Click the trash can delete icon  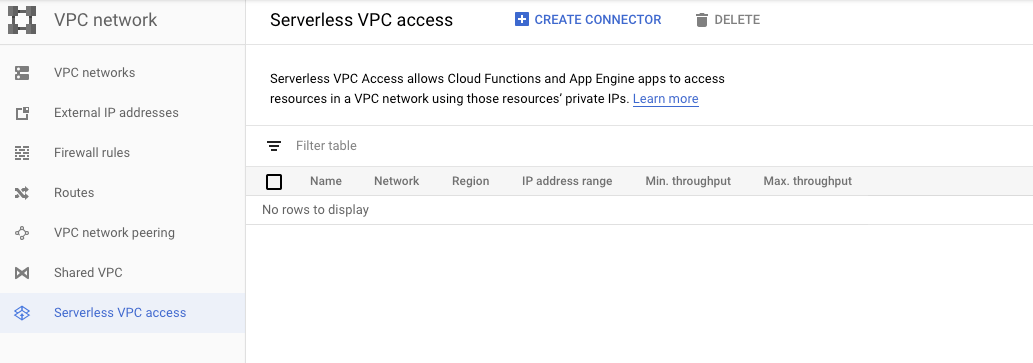click(x=702, y=20)
